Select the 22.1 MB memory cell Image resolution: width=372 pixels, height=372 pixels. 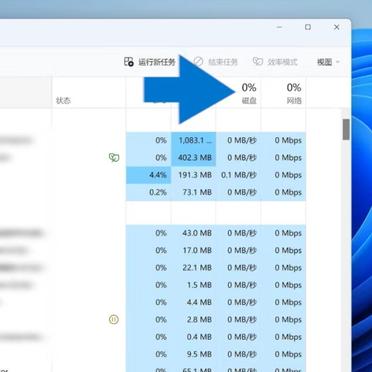(x=193, y=268)
